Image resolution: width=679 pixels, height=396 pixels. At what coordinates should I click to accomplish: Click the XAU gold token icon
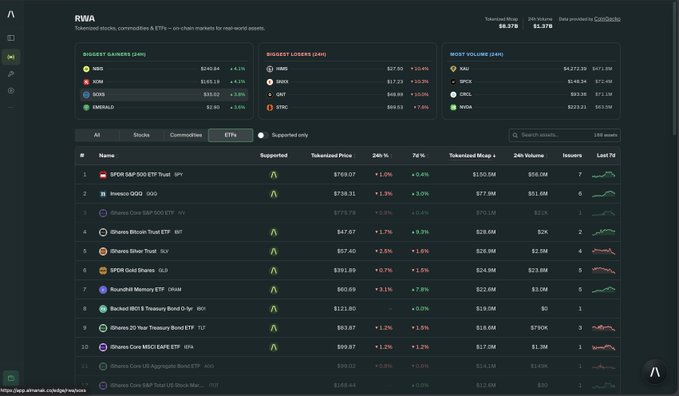(x=453, y=68)
